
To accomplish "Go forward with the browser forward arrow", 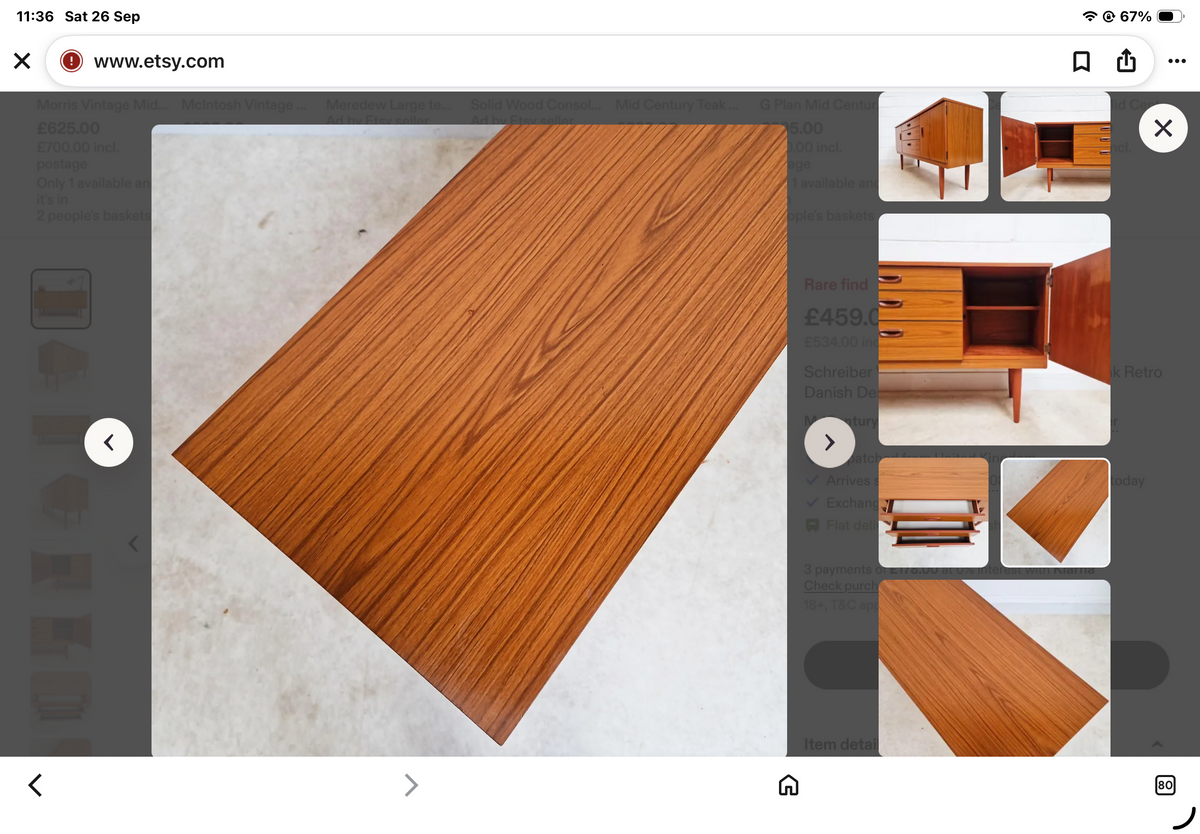I will click(x=410, y=785).
